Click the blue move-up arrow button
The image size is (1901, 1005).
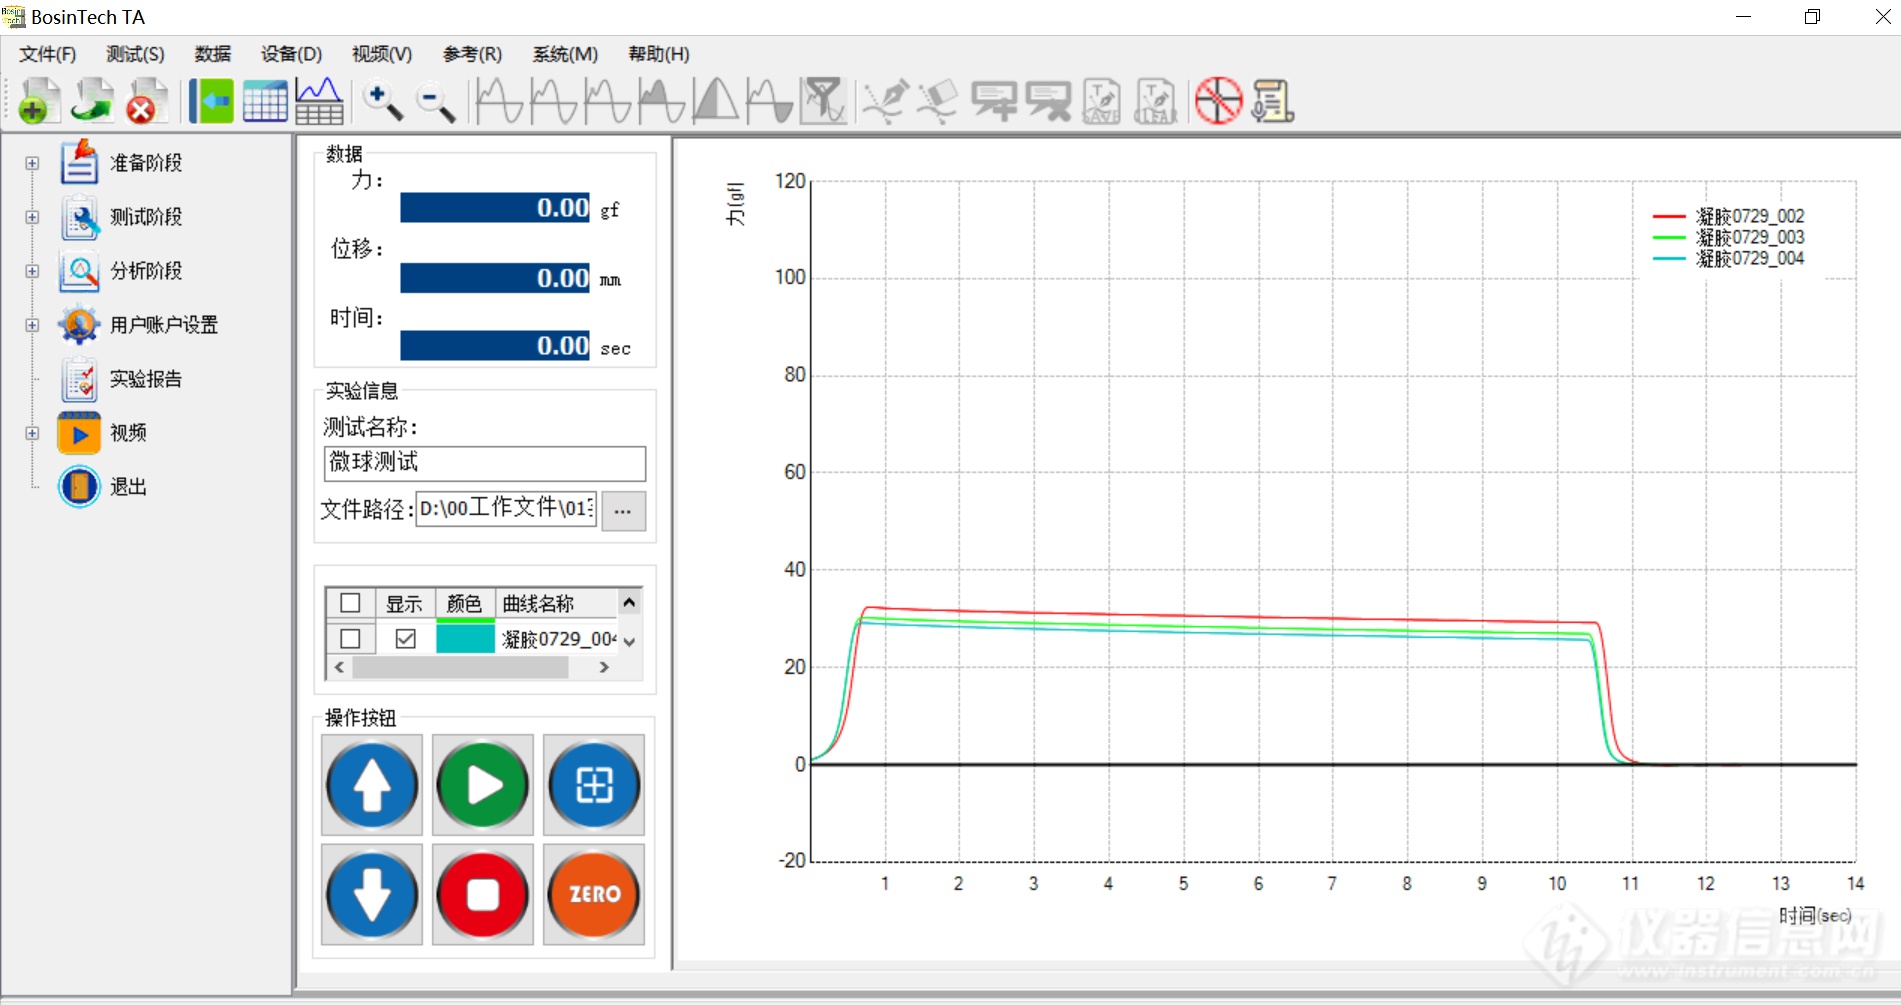coord(372,785)
